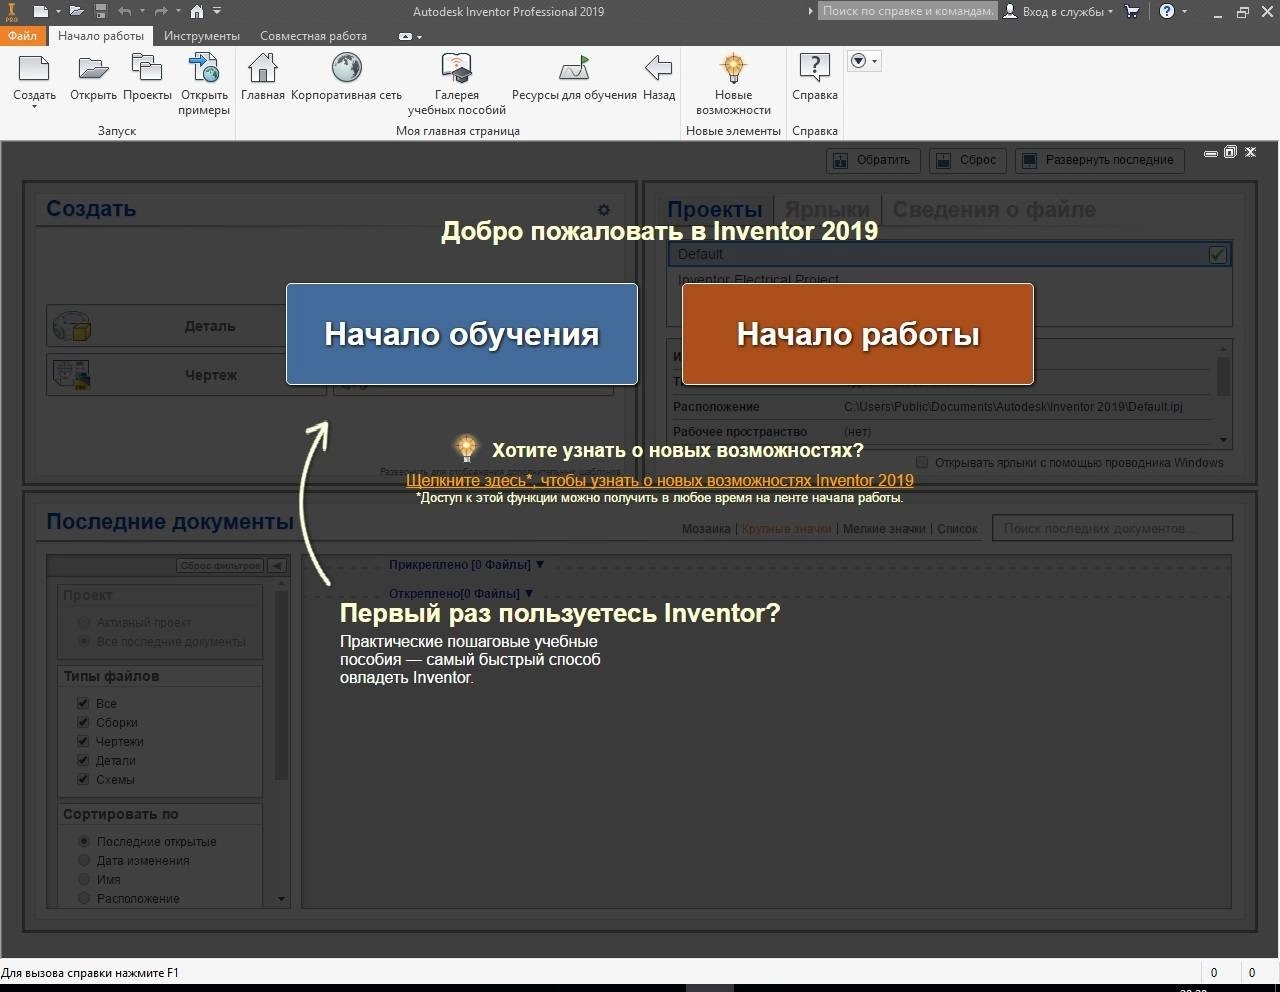
Task: Select Дата изменения sort option
Action: (x=84, y=860)
